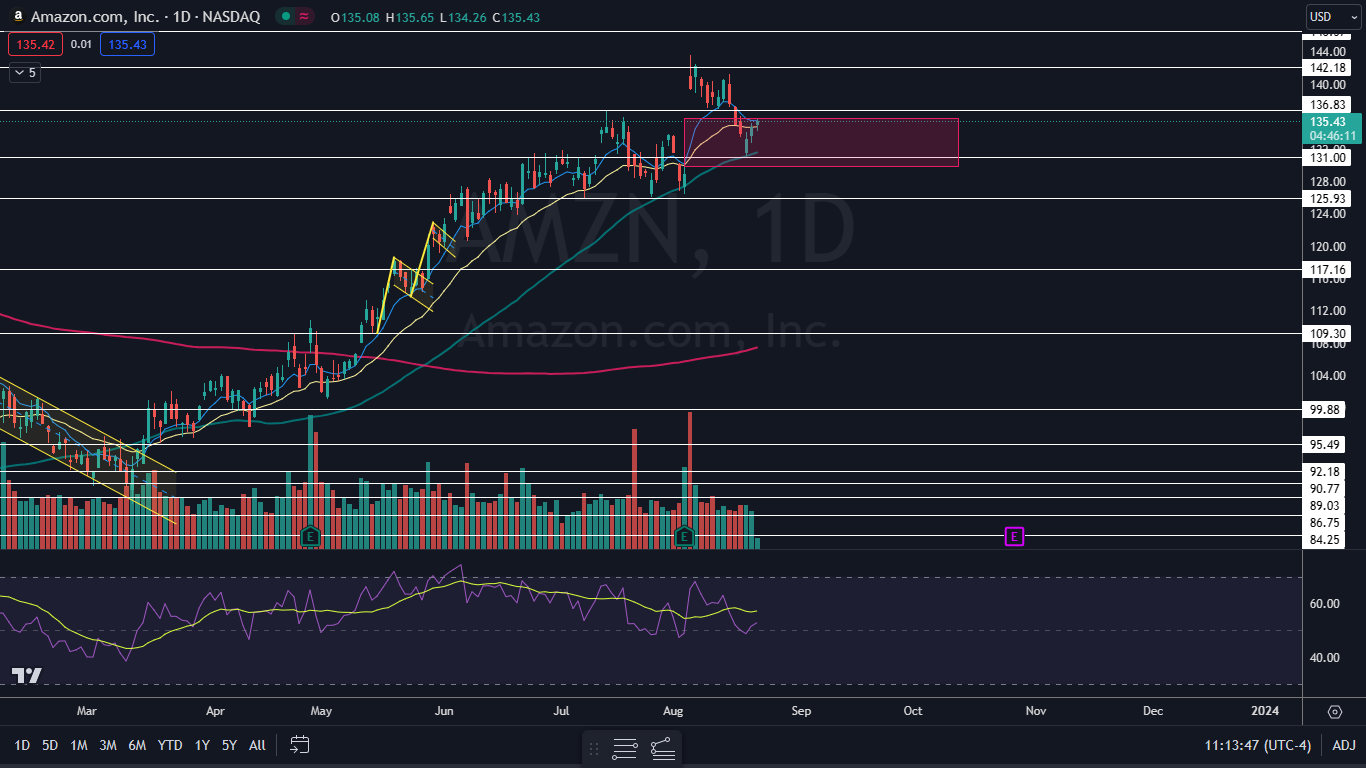
Task: Select the 5Y time range
Action: pyautogui.click(x=229, y=745)
